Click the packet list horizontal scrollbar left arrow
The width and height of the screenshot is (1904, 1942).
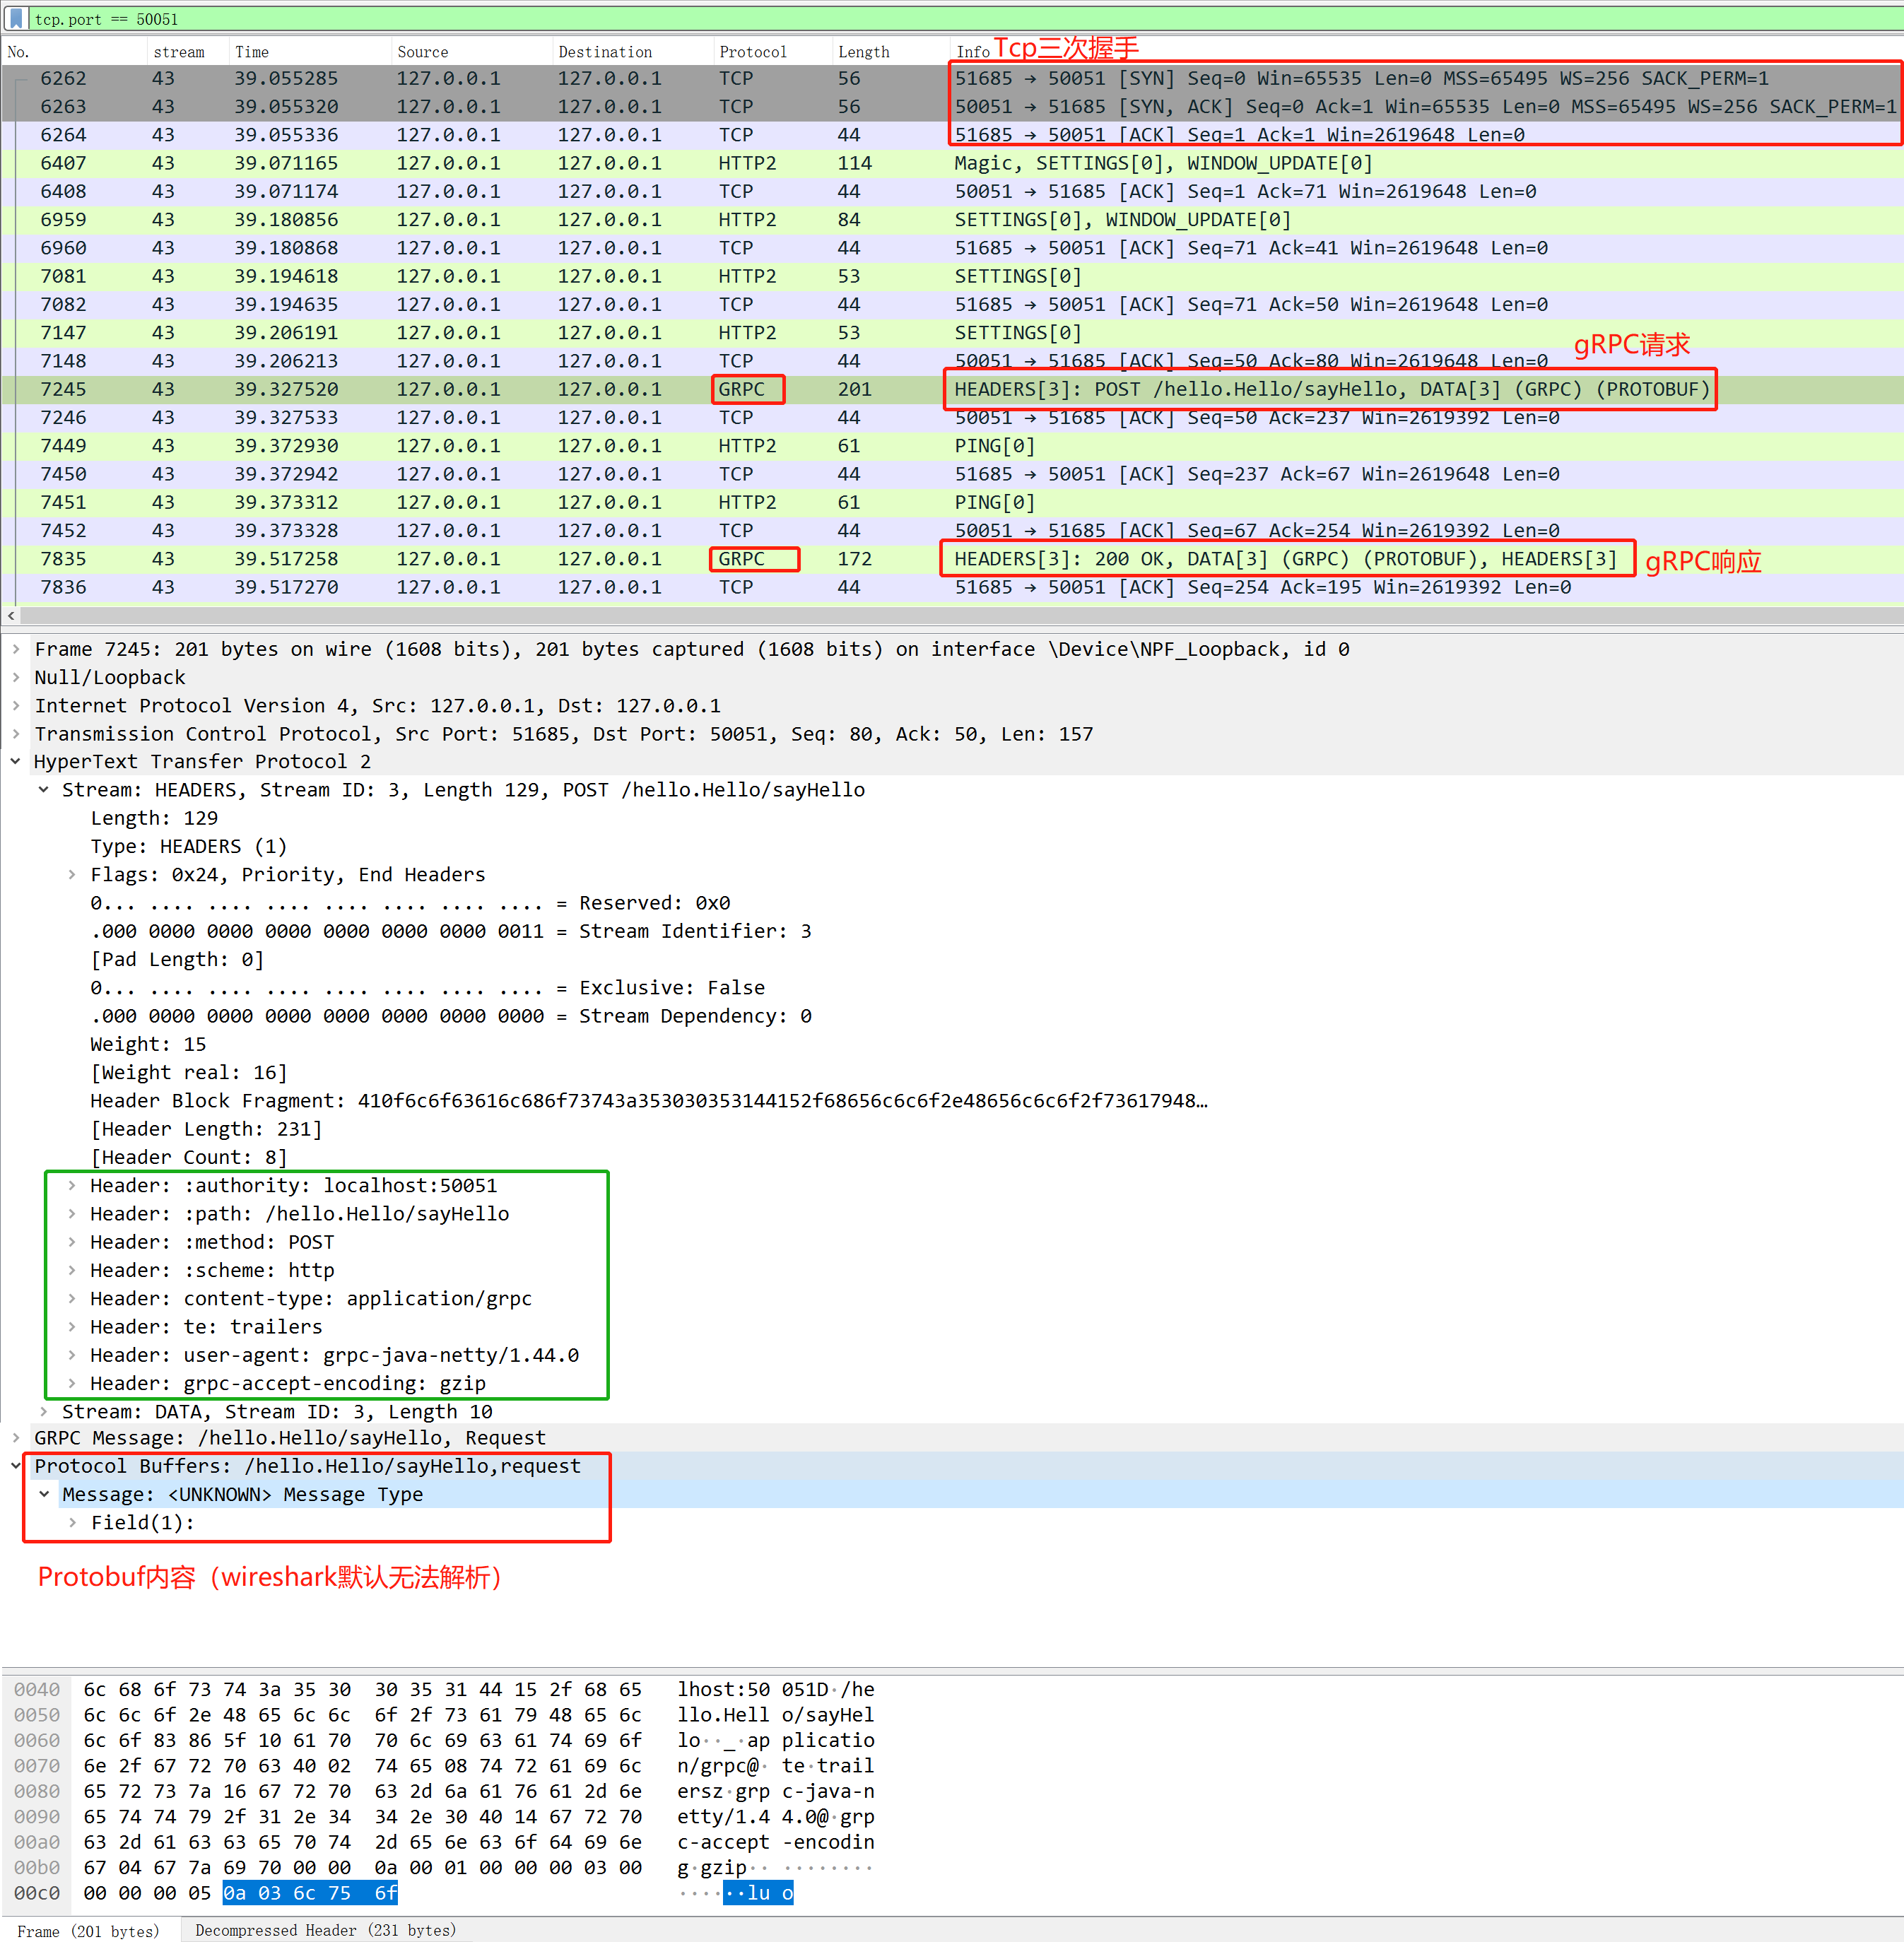pos(10,616)
